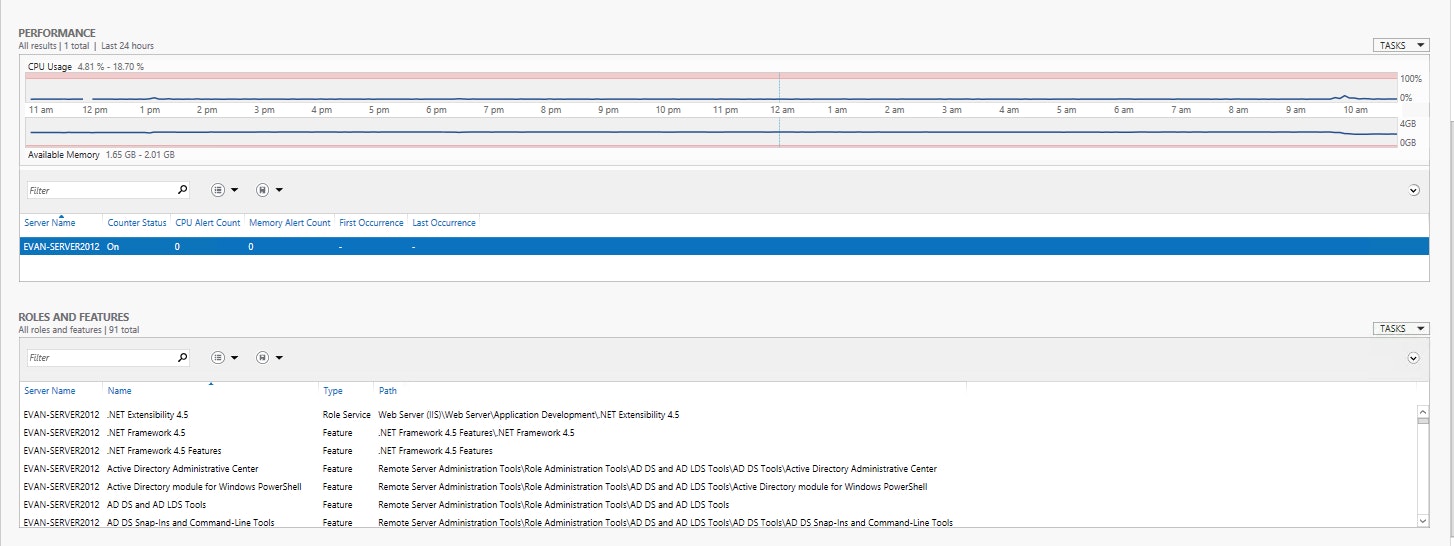Image resolution: width=1454 pixels, height=546 pixels.
Task: Expand the Performance section chevron
Action: [1413, 190]
